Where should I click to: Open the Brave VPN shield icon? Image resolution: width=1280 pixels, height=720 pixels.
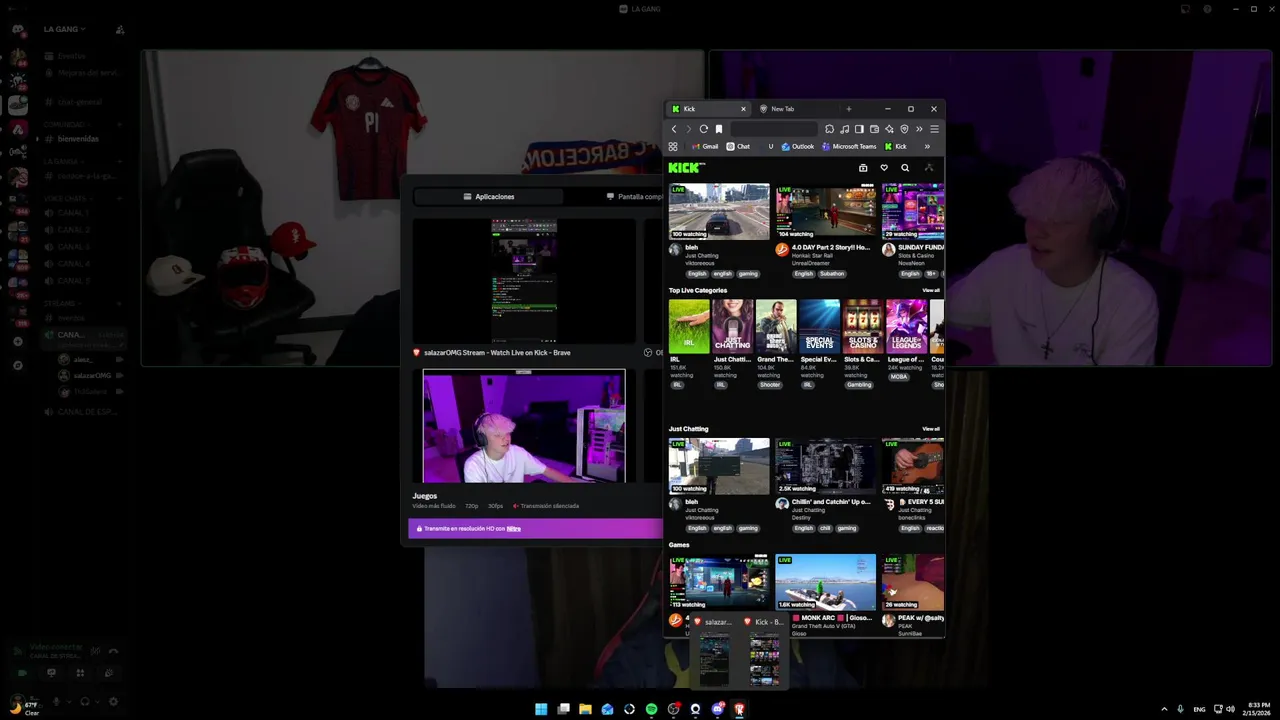click(904, 129)
